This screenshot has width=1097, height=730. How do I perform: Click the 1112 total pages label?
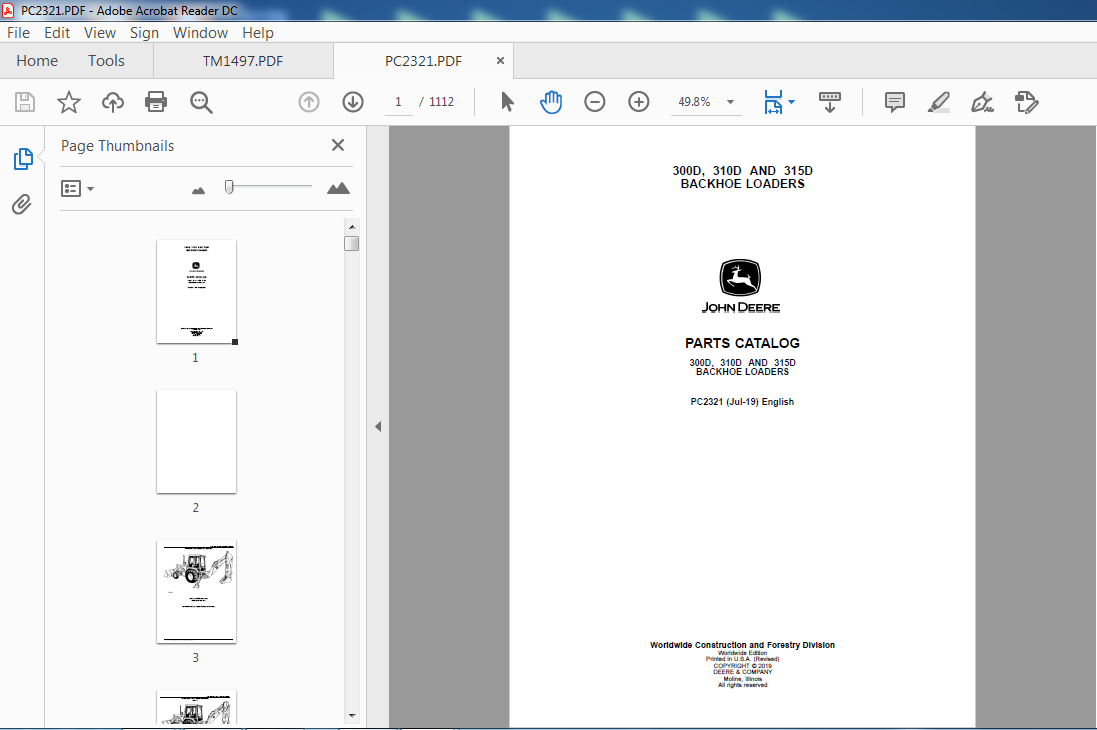441,102
